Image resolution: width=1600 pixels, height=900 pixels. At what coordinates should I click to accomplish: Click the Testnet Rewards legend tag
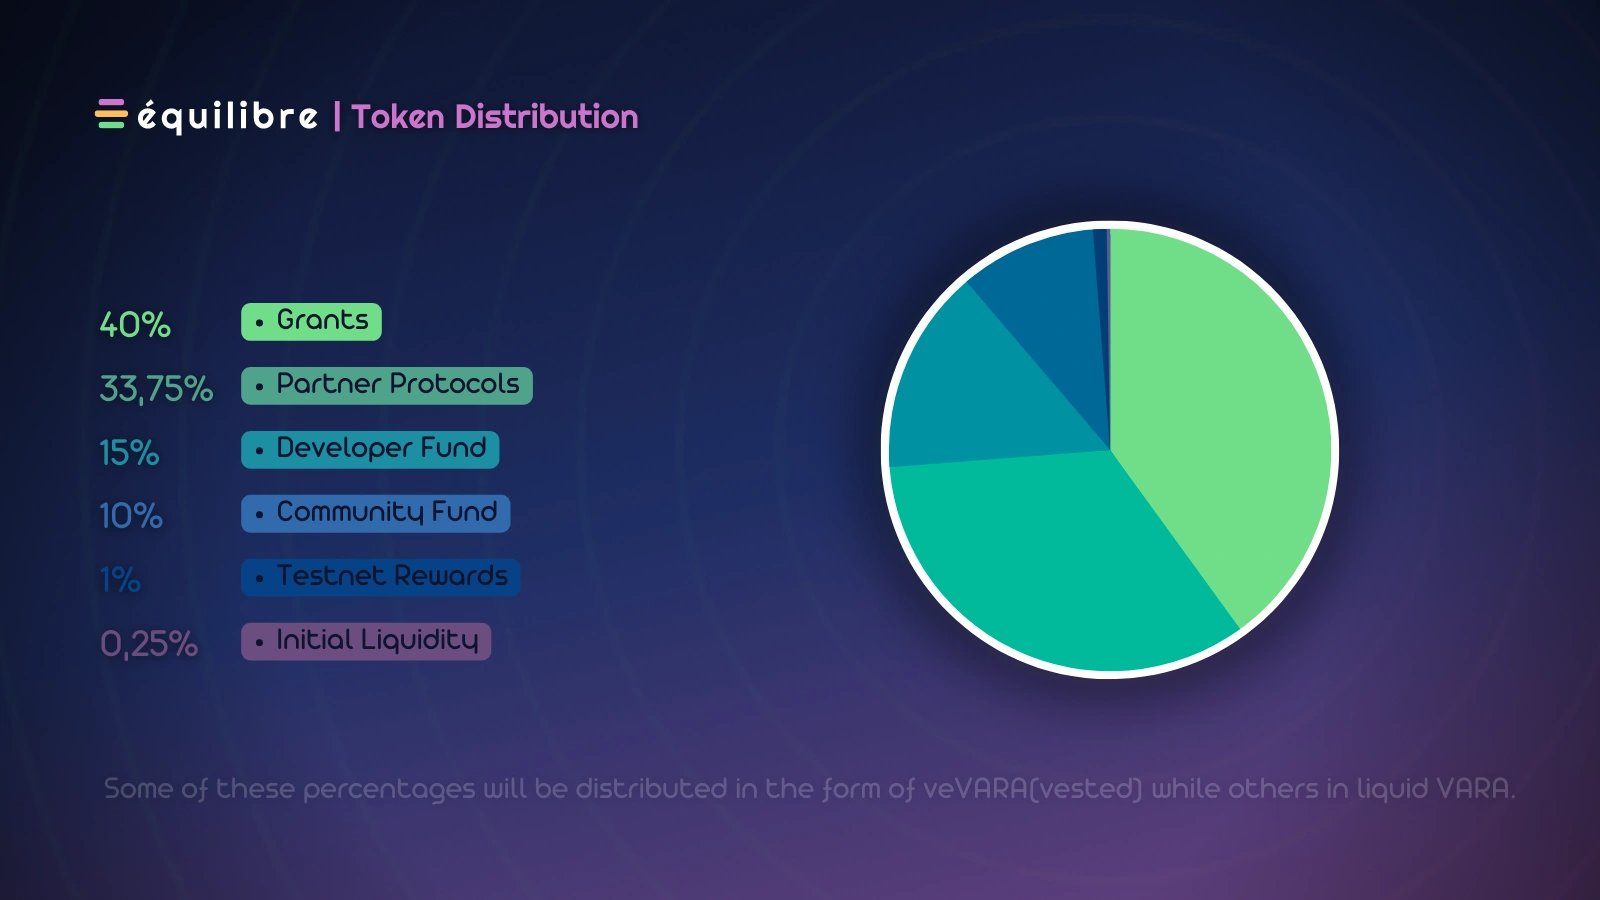[380, 577]
